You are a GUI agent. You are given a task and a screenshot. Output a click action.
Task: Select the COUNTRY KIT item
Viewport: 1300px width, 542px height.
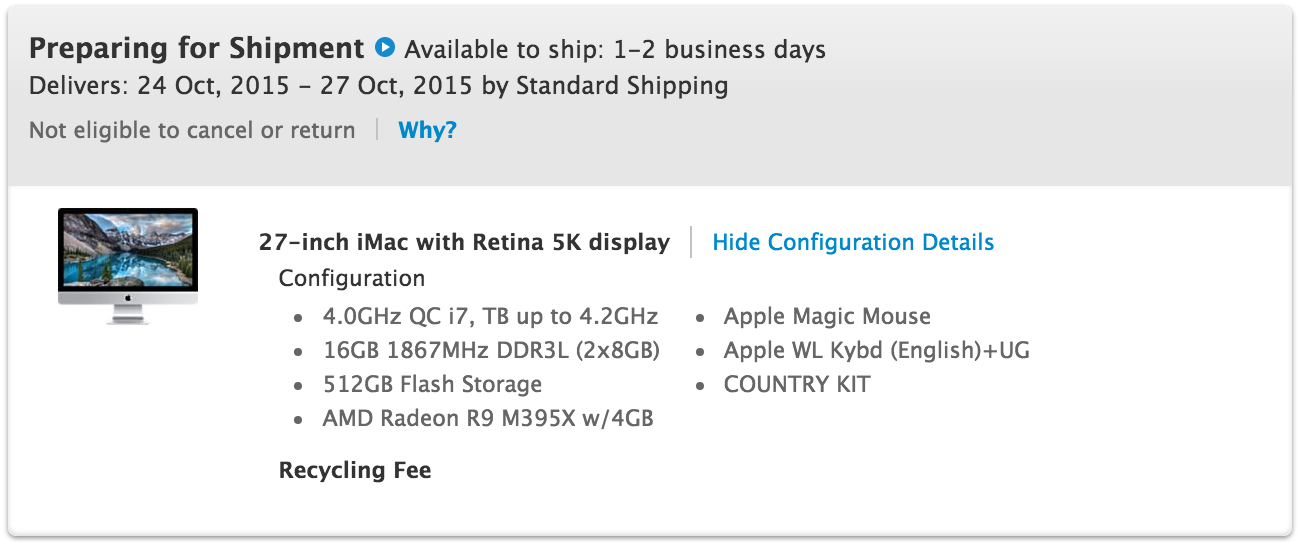797,385
